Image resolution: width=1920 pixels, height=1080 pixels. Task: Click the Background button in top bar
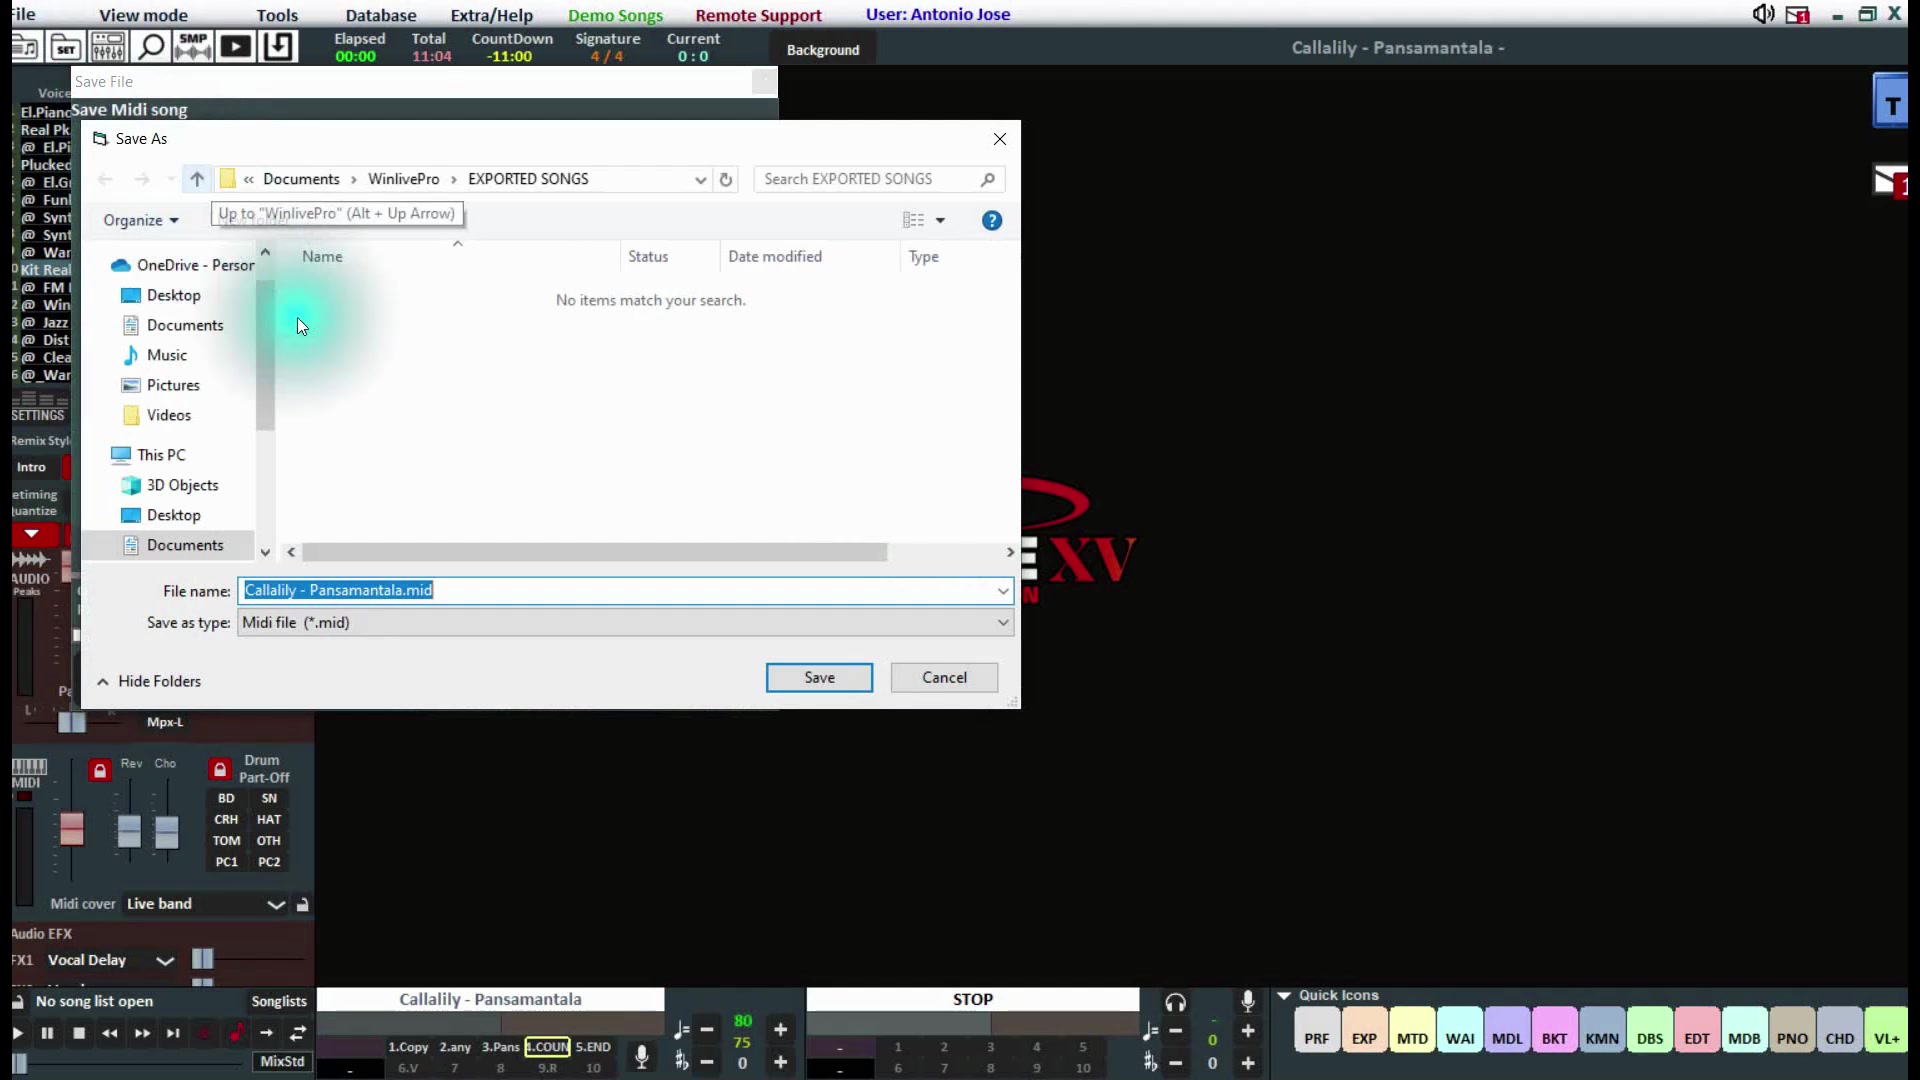823,50
